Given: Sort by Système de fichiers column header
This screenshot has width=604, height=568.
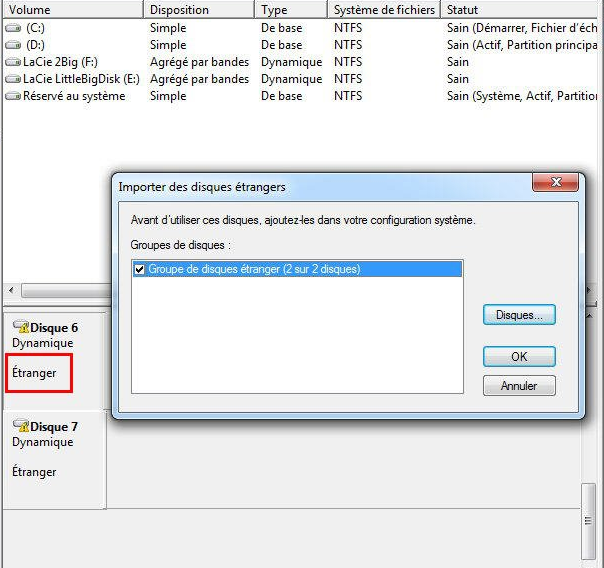Looking at the screenshot, I should (x=384, y=9).
